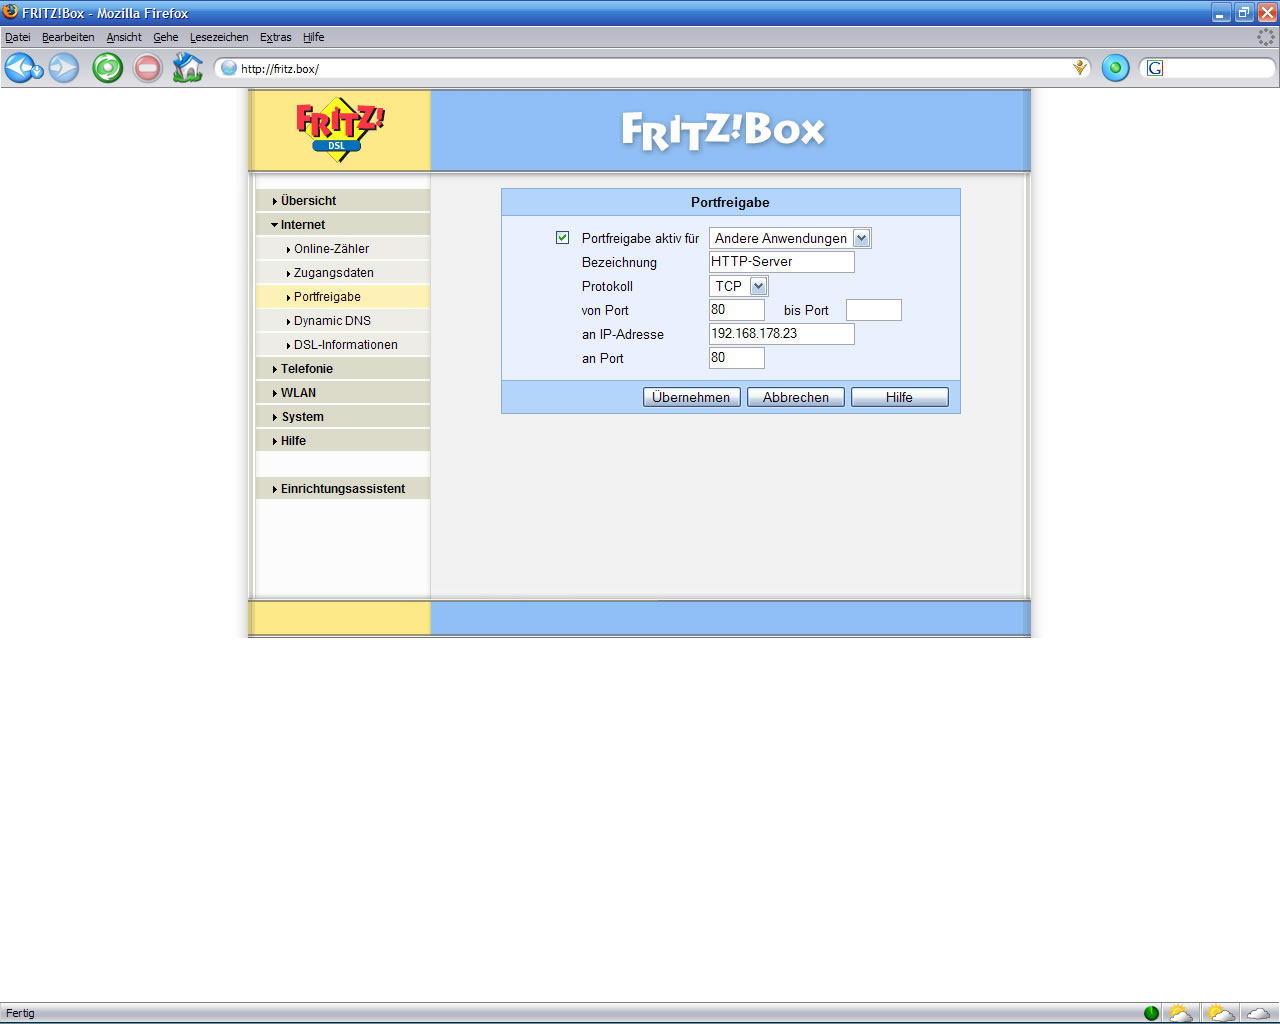Click the cloudy weather icon in the status bar
This screenshot has height=1024, width=1280.
[1259, 1013]
